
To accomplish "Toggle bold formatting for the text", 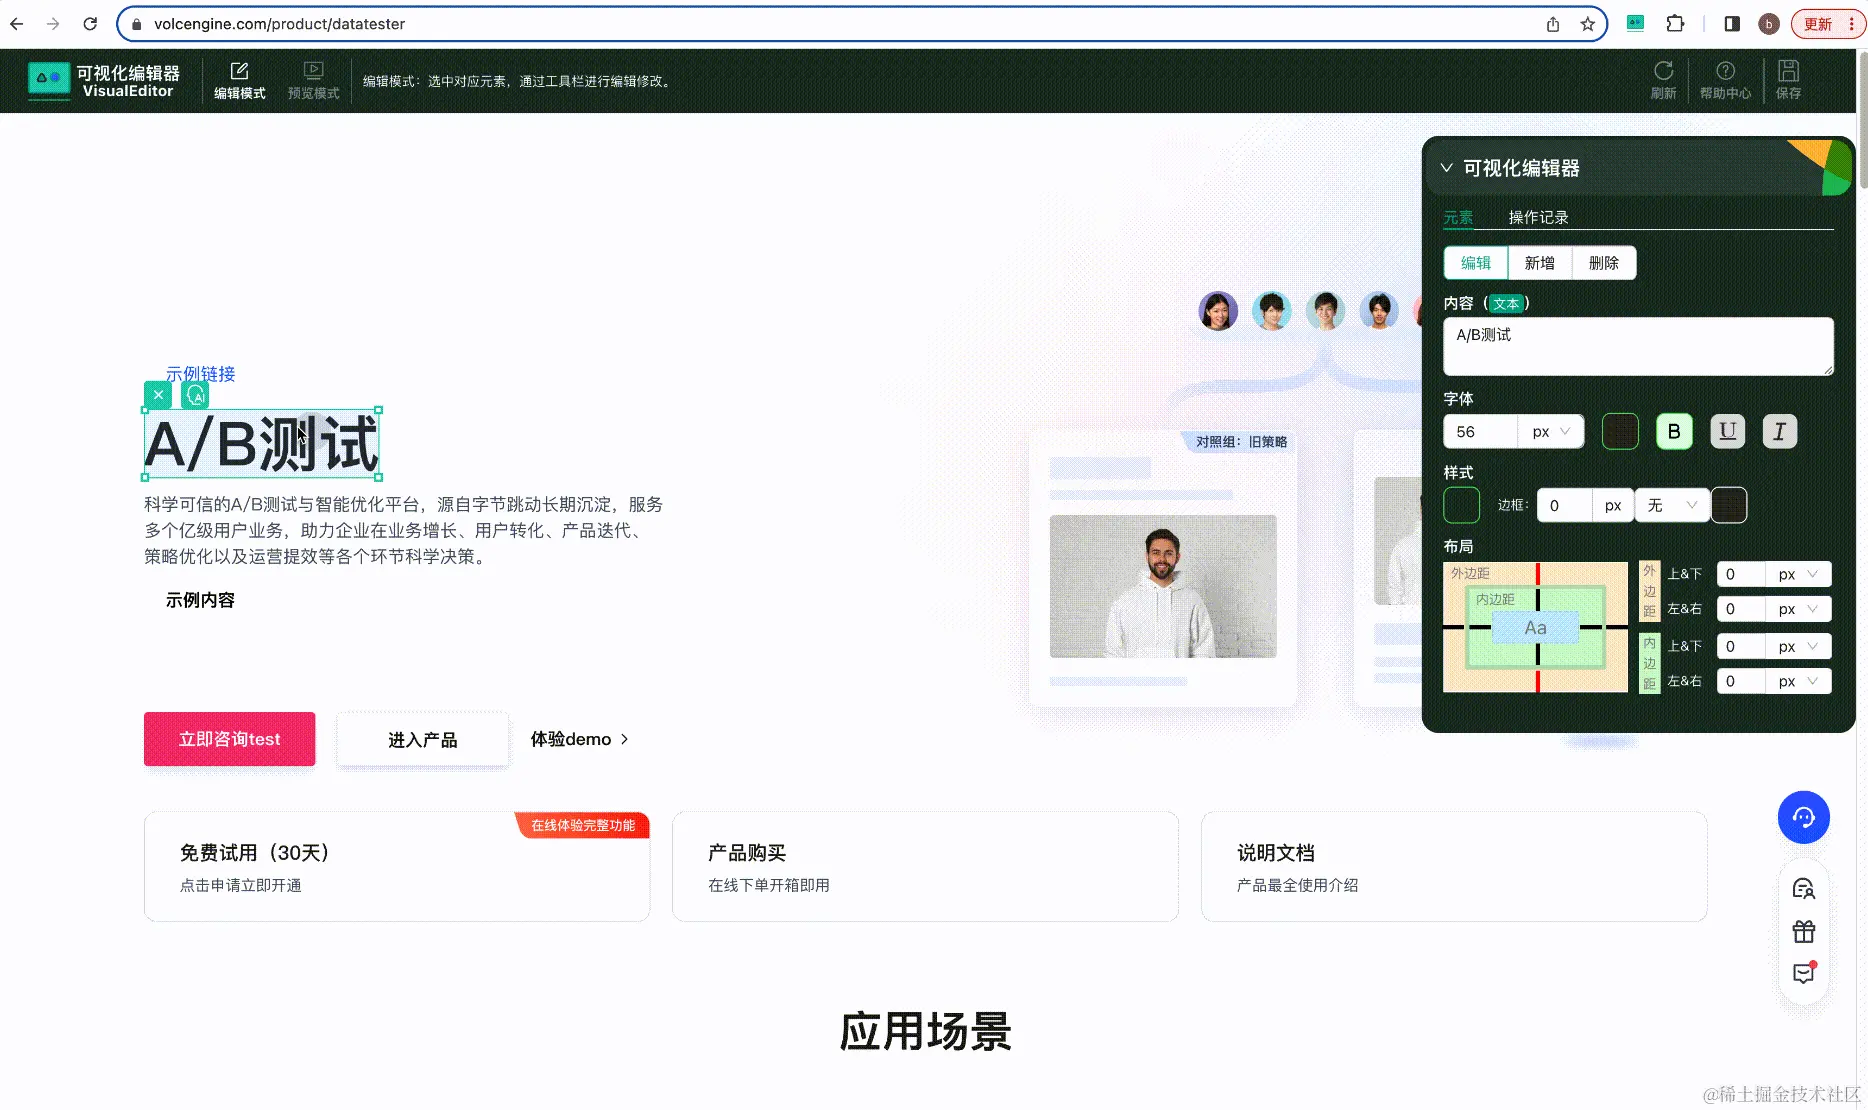I will [1674, 431].
